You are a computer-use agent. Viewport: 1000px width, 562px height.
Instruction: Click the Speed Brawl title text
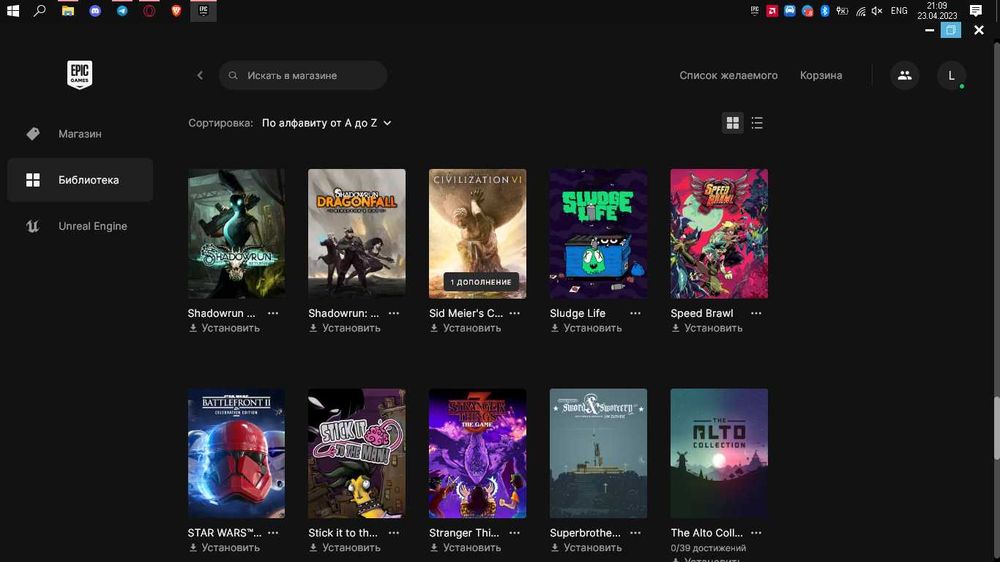click(x=702, y=313)
